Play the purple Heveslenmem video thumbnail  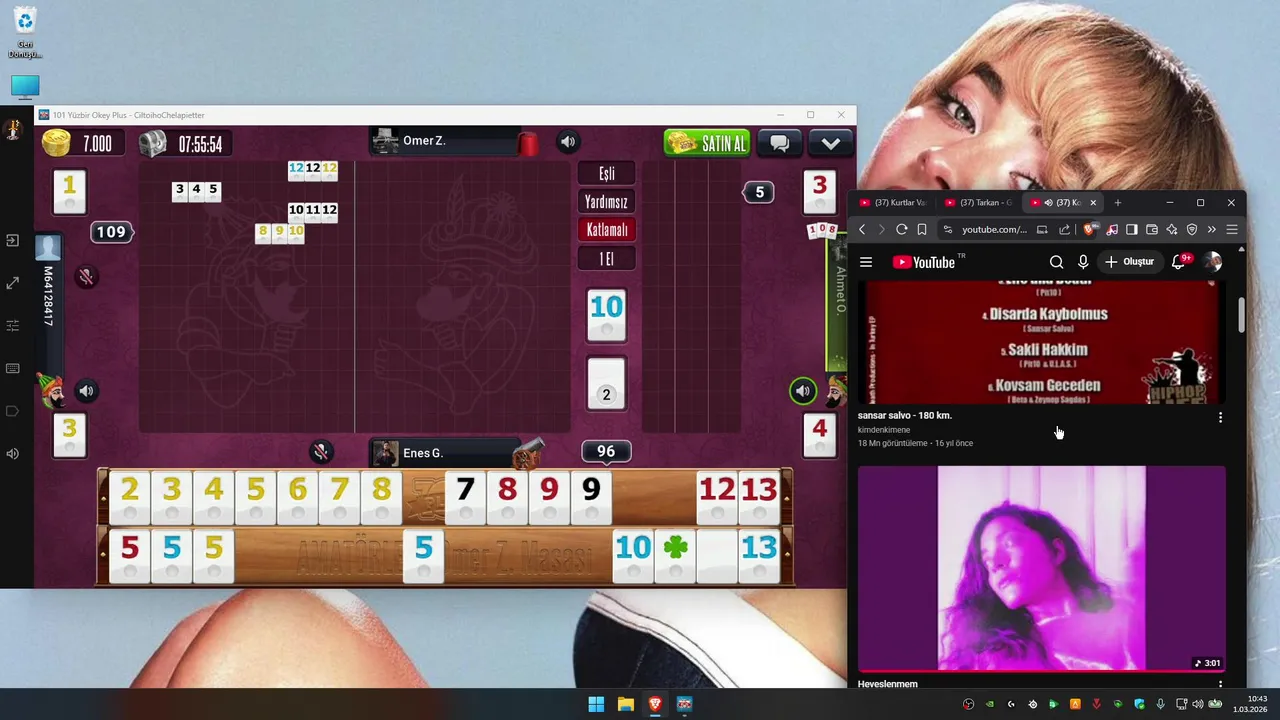pos(1041,568)
